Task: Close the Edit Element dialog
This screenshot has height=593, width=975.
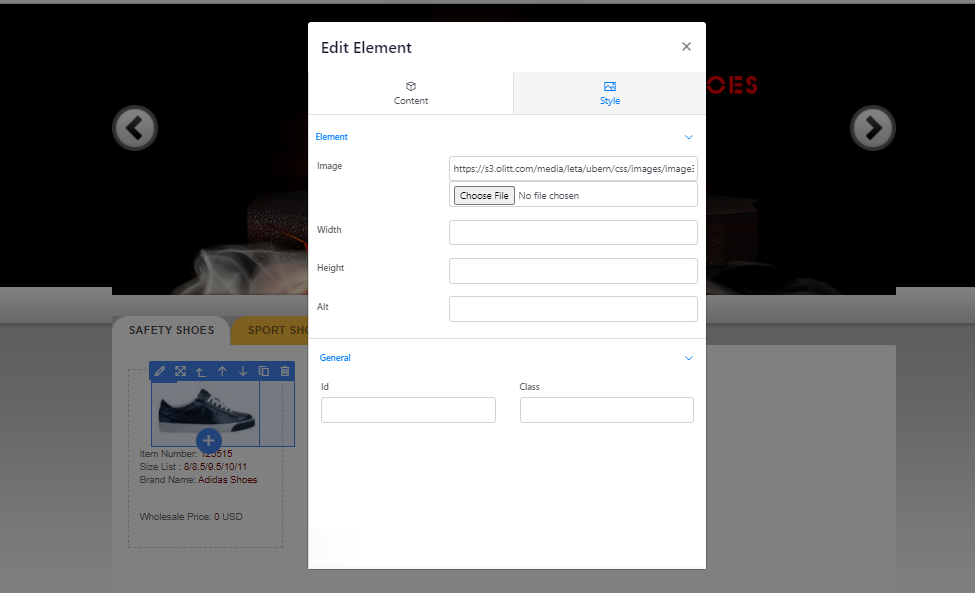Action: click(686, 47)
